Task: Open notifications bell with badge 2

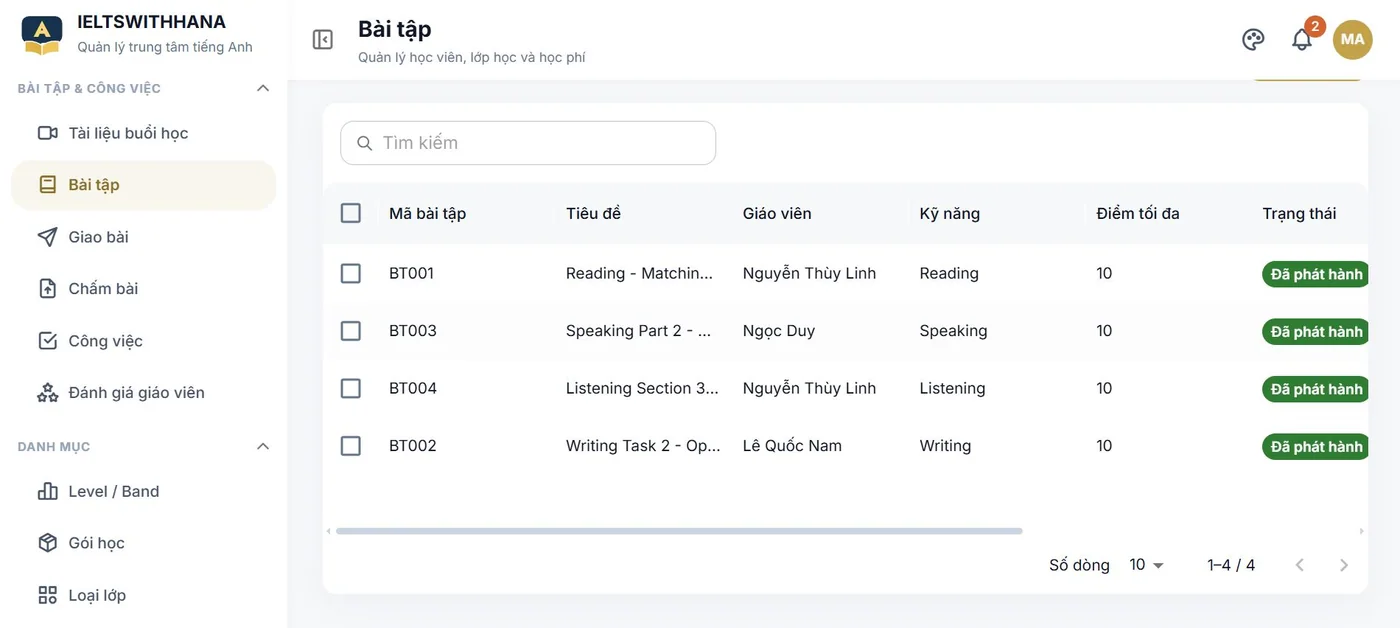Action: point(1302,39)
